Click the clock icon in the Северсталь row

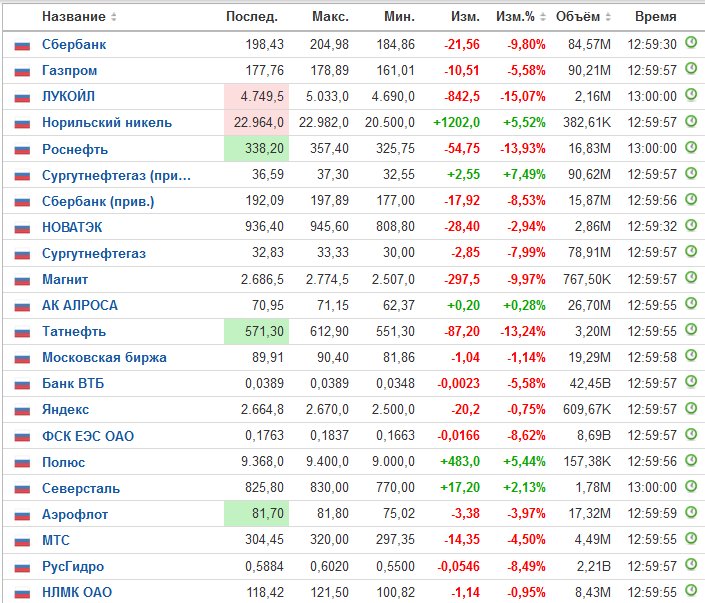691,486
